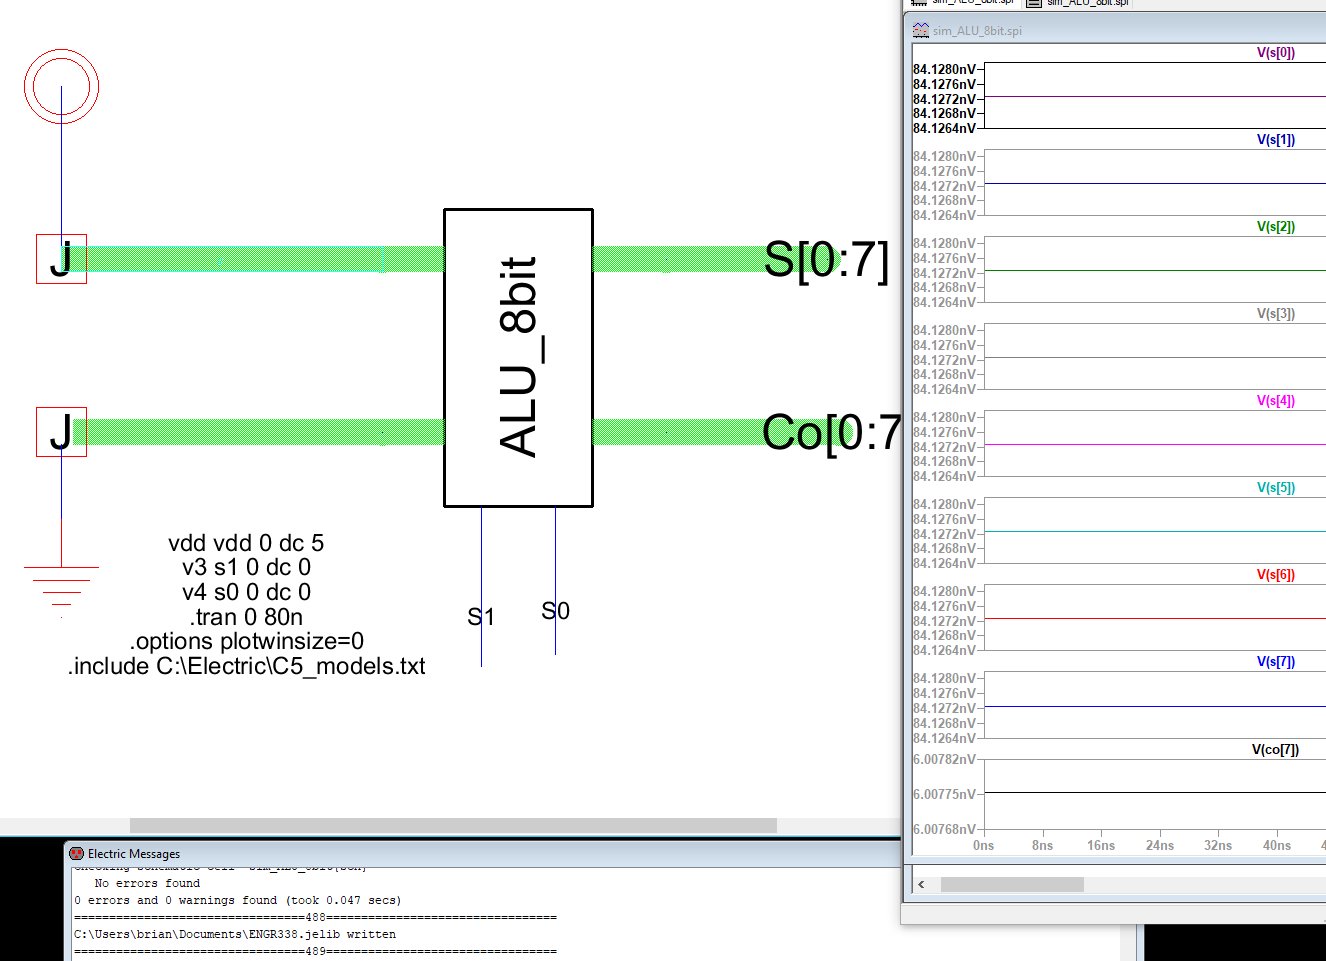Select the vdd power symbol
Image resolution: width=1326 pixels, height=961 pixels.
click(61, 87)
